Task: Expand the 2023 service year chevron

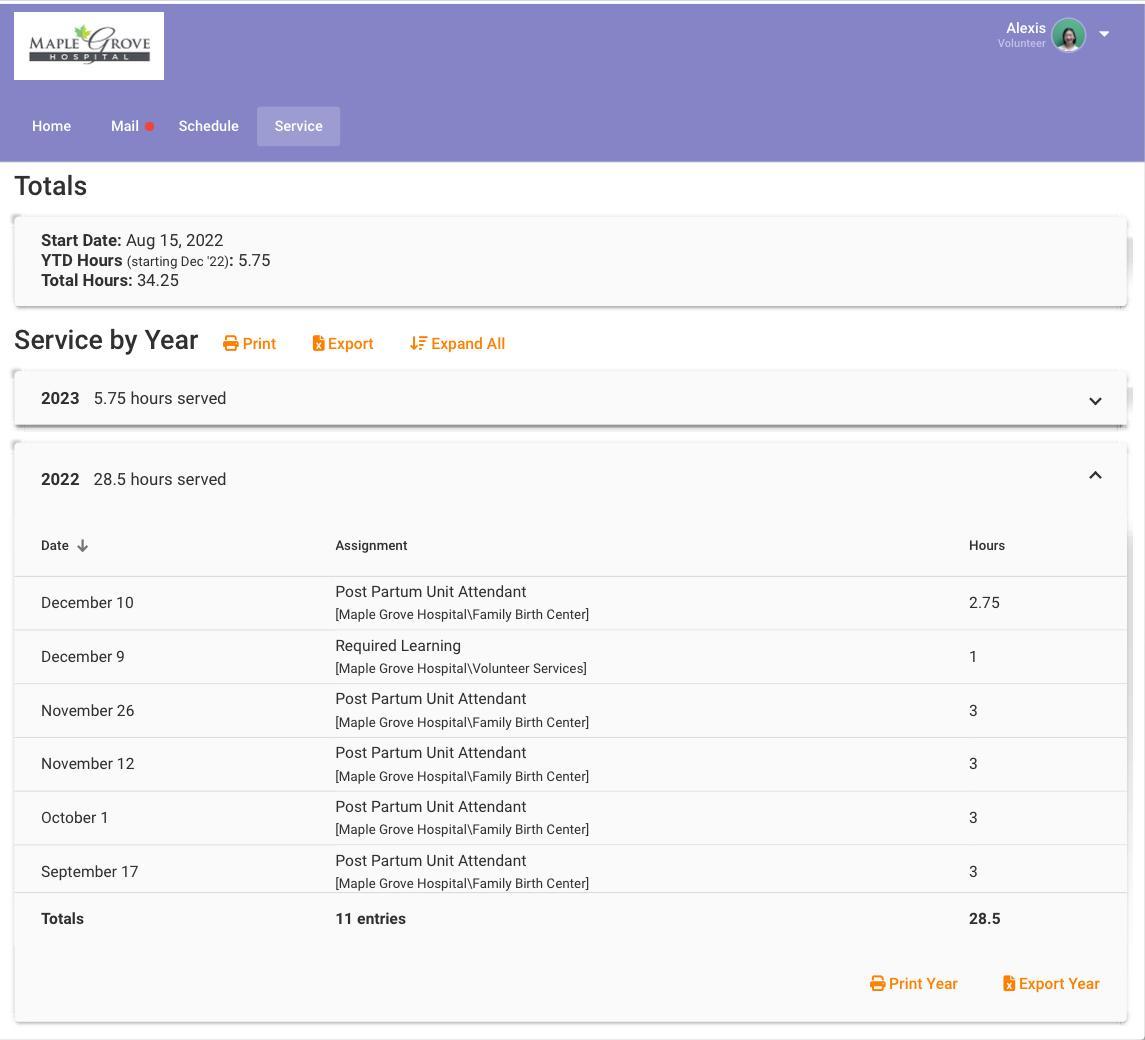Action: (1095, 401)
